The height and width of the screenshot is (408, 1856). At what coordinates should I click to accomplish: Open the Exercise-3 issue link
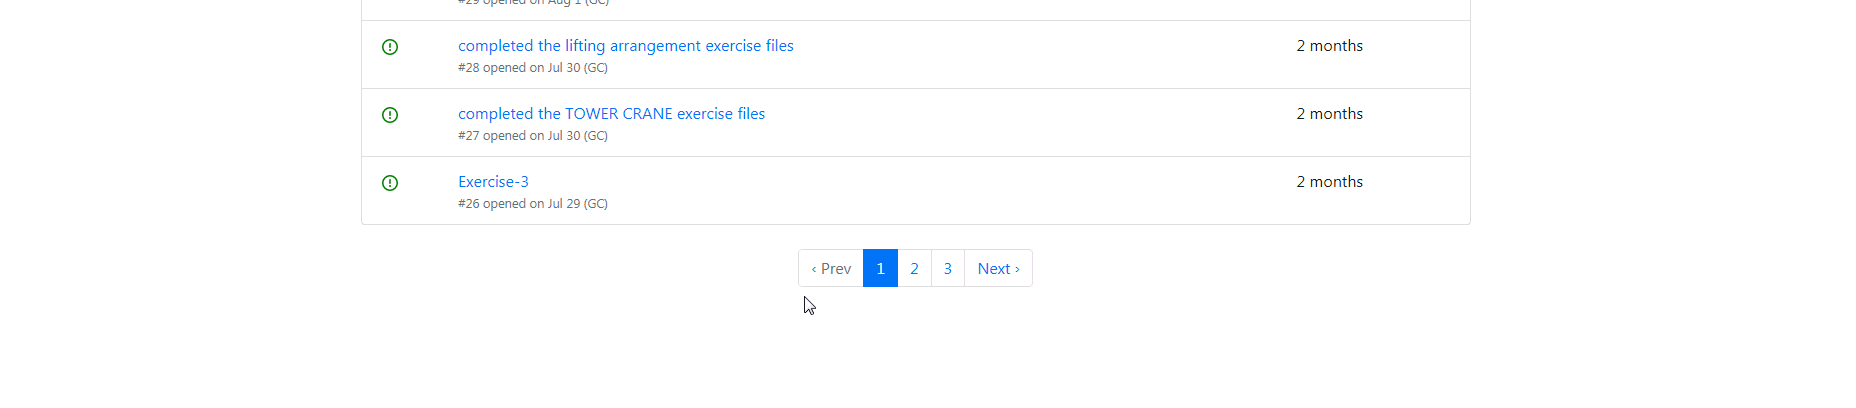[x=493, y=182]
